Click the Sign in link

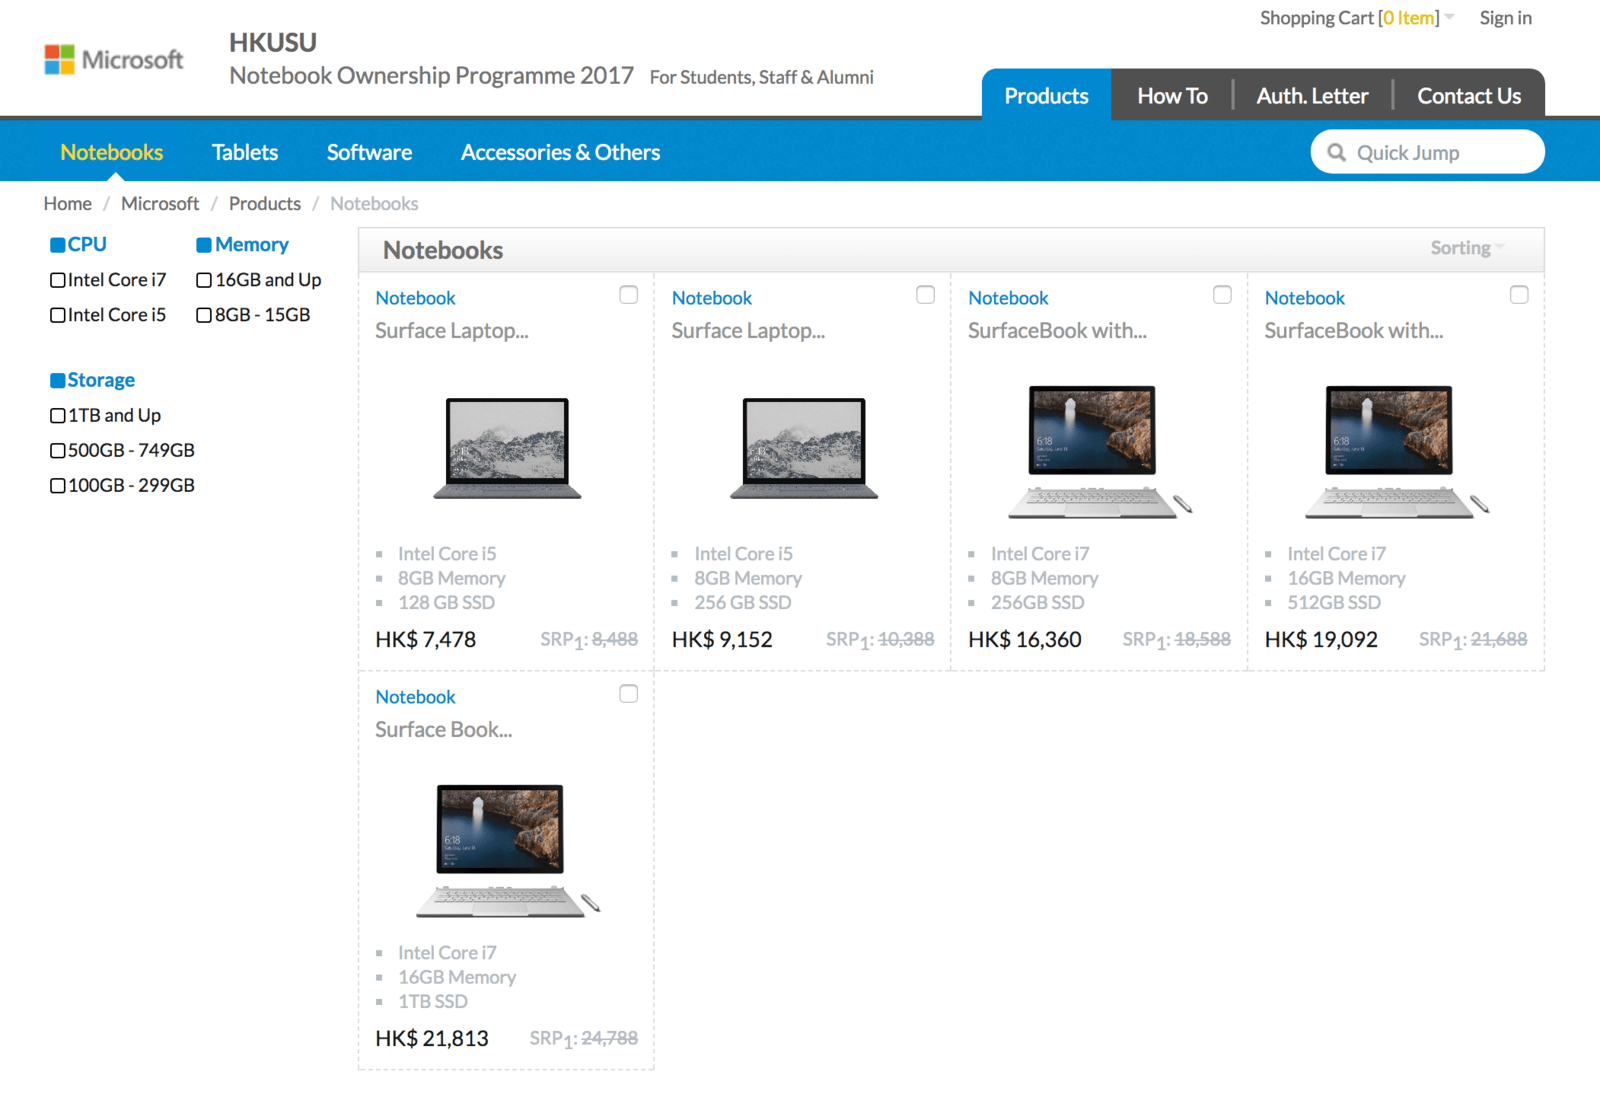coord(1505,18)
